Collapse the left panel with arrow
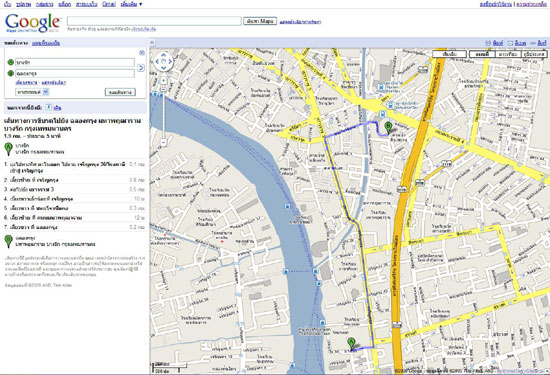The width and height of the screenshot is (550, 375). [152, 43]
